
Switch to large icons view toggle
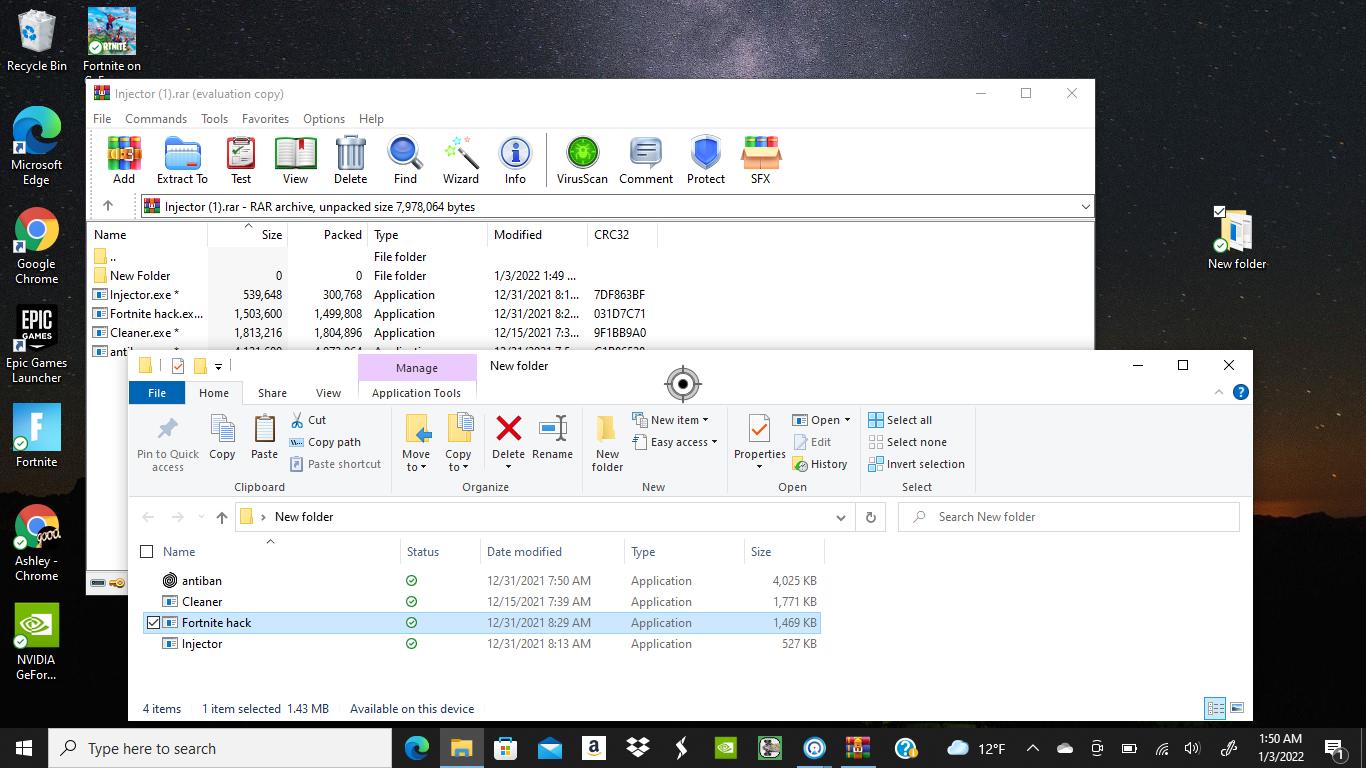point(1237,708)
